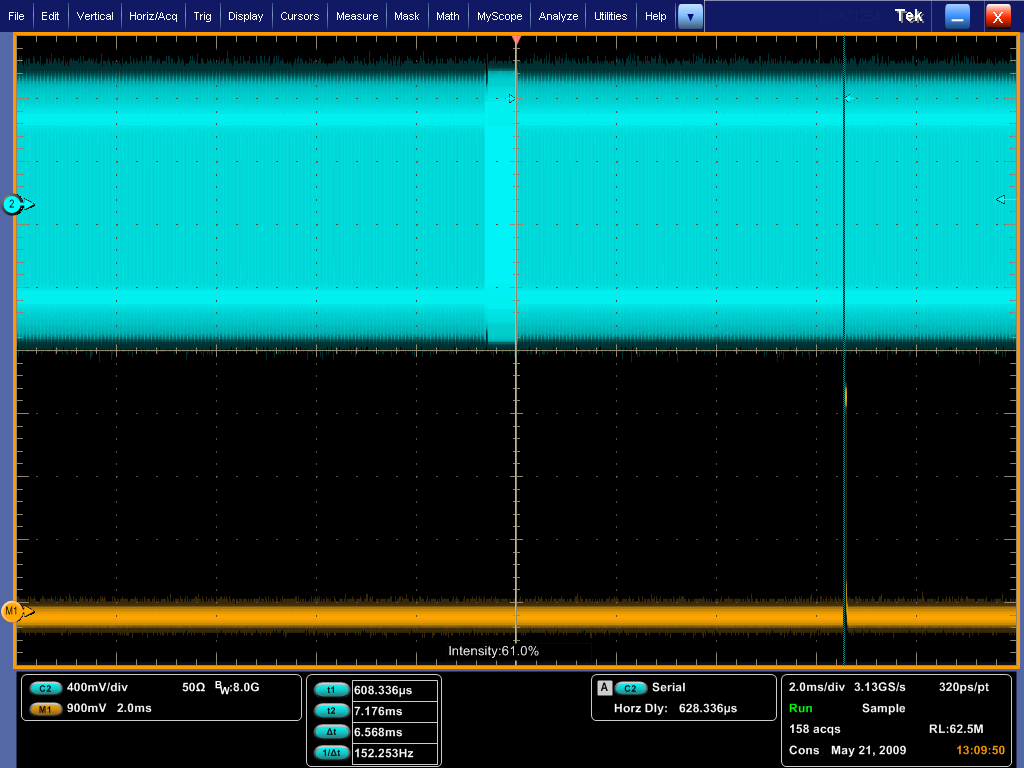
Task: Click the A trigger indicator badge
Action: pos(604,688)
